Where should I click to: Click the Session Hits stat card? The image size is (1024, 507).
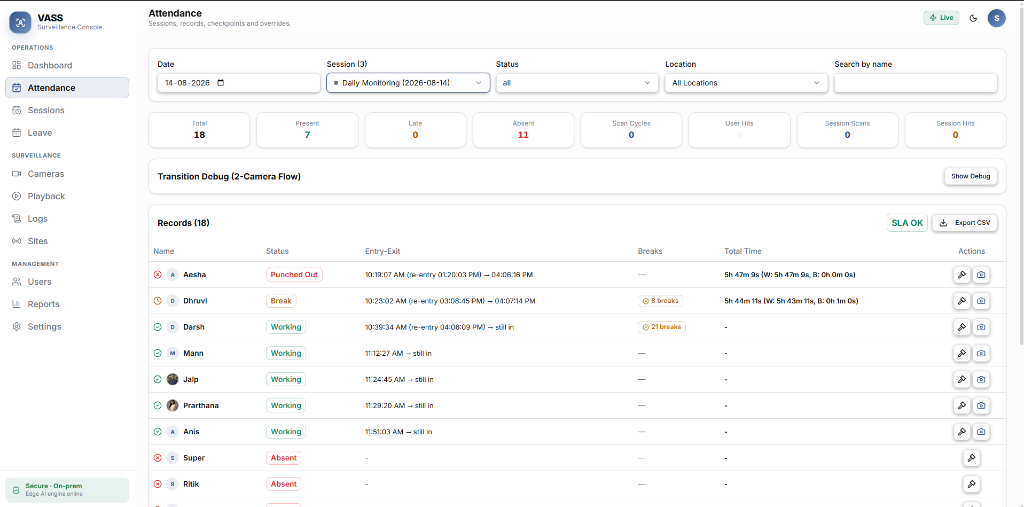point(955,130)
